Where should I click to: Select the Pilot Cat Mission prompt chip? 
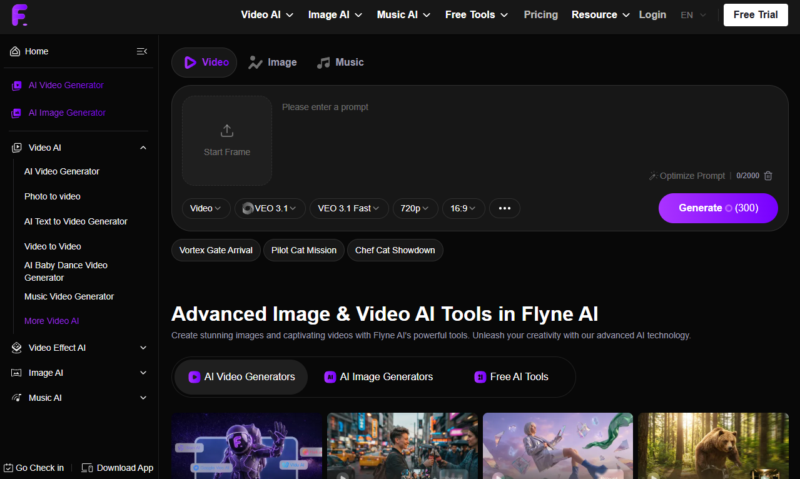tap(304, 250)
